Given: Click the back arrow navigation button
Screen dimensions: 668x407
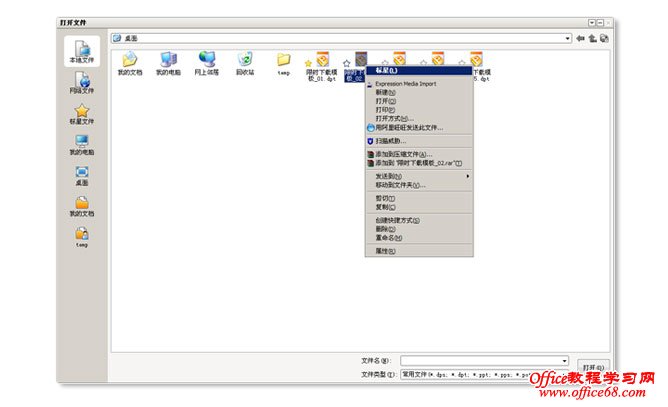Looking at the screenshot, I should tap(580, 38).
